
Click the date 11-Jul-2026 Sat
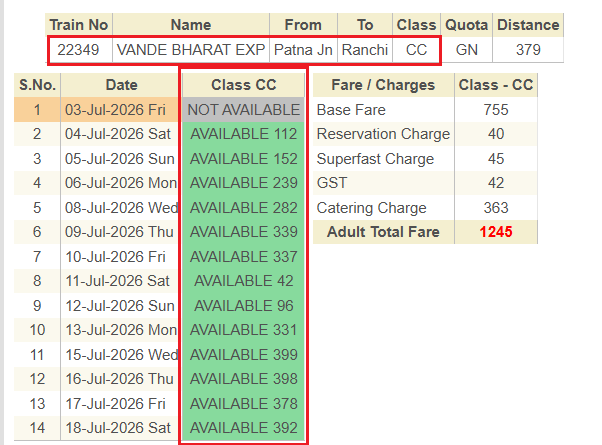coord(117,281)
